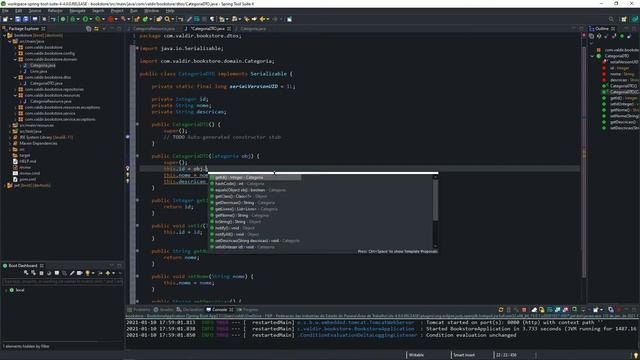This screenshot has height=360, width=640.
Task: Open the dropdown next to the Run icon
Action: pos(91,19)
